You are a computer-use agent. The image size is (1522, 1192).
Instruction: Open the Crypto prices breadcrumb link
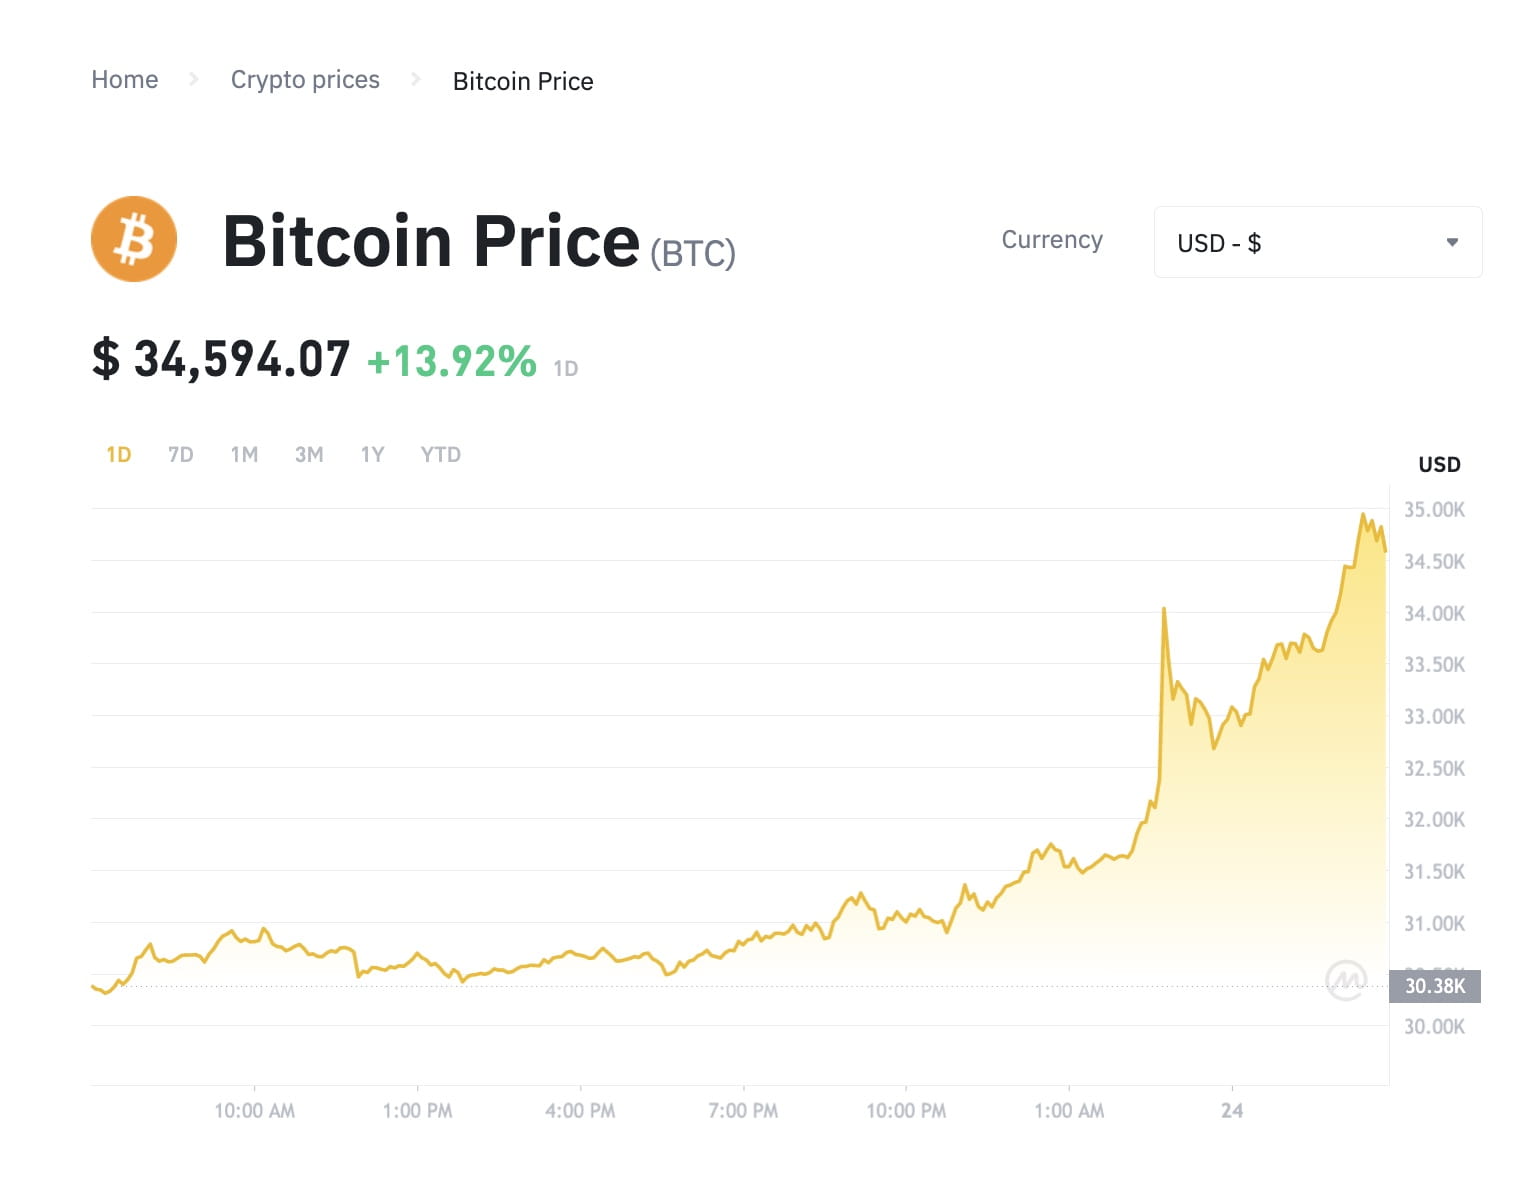(x=305, y=79)
